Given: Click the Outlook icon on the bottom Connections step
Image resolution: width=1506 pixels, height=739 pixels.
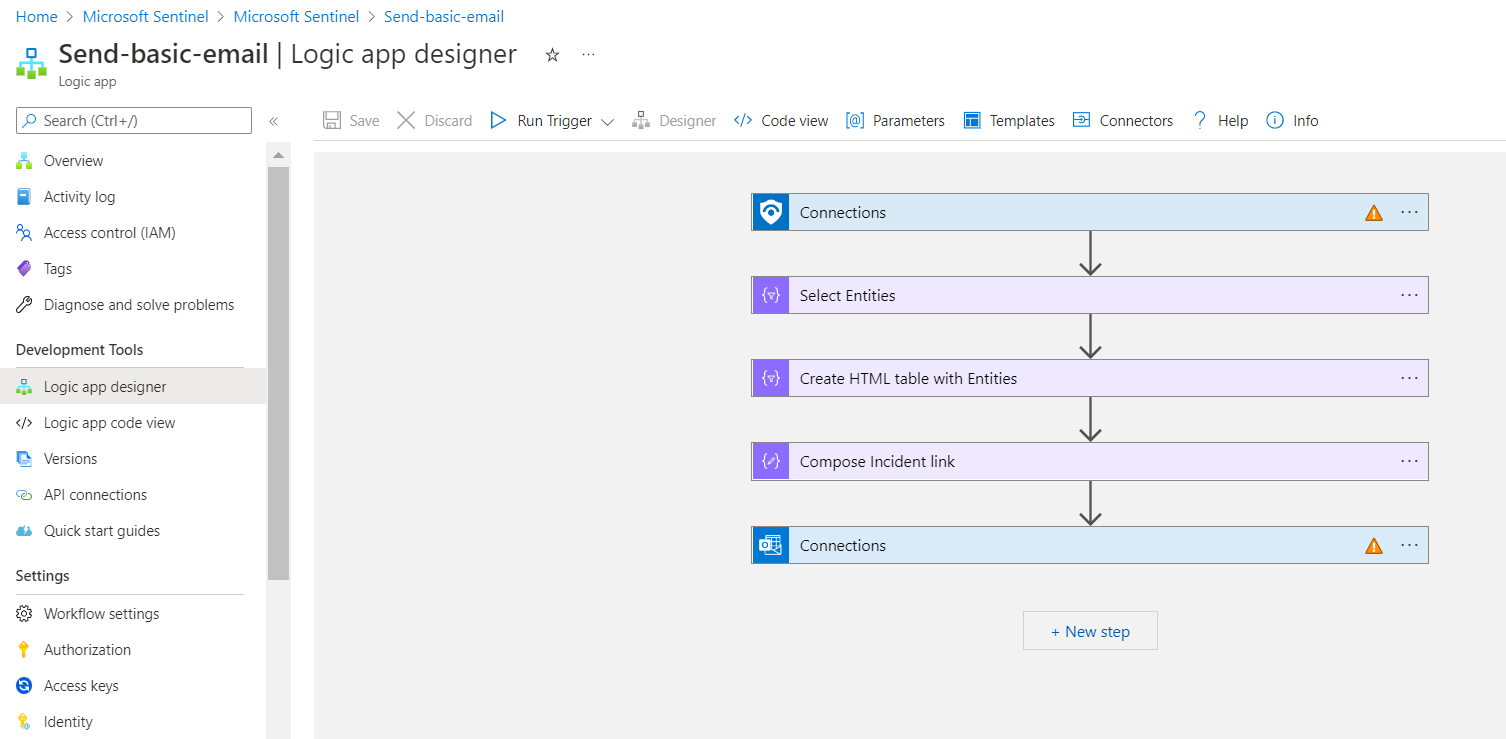Looking at the screenshot, I should [x=769, y=545].
